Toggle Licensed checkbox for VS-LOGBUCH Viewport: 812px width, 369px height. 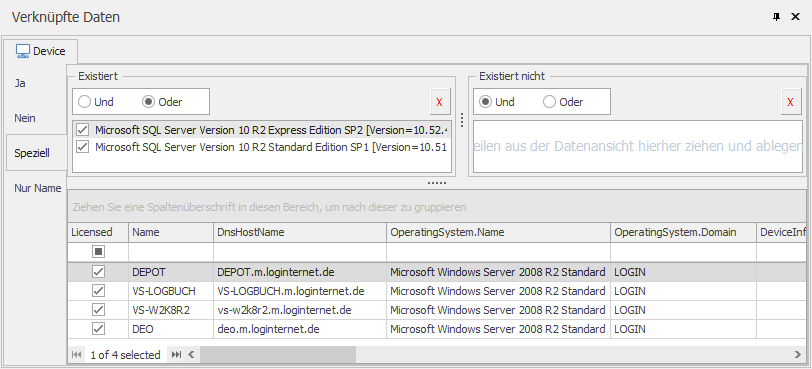click(x=98, y=291)
